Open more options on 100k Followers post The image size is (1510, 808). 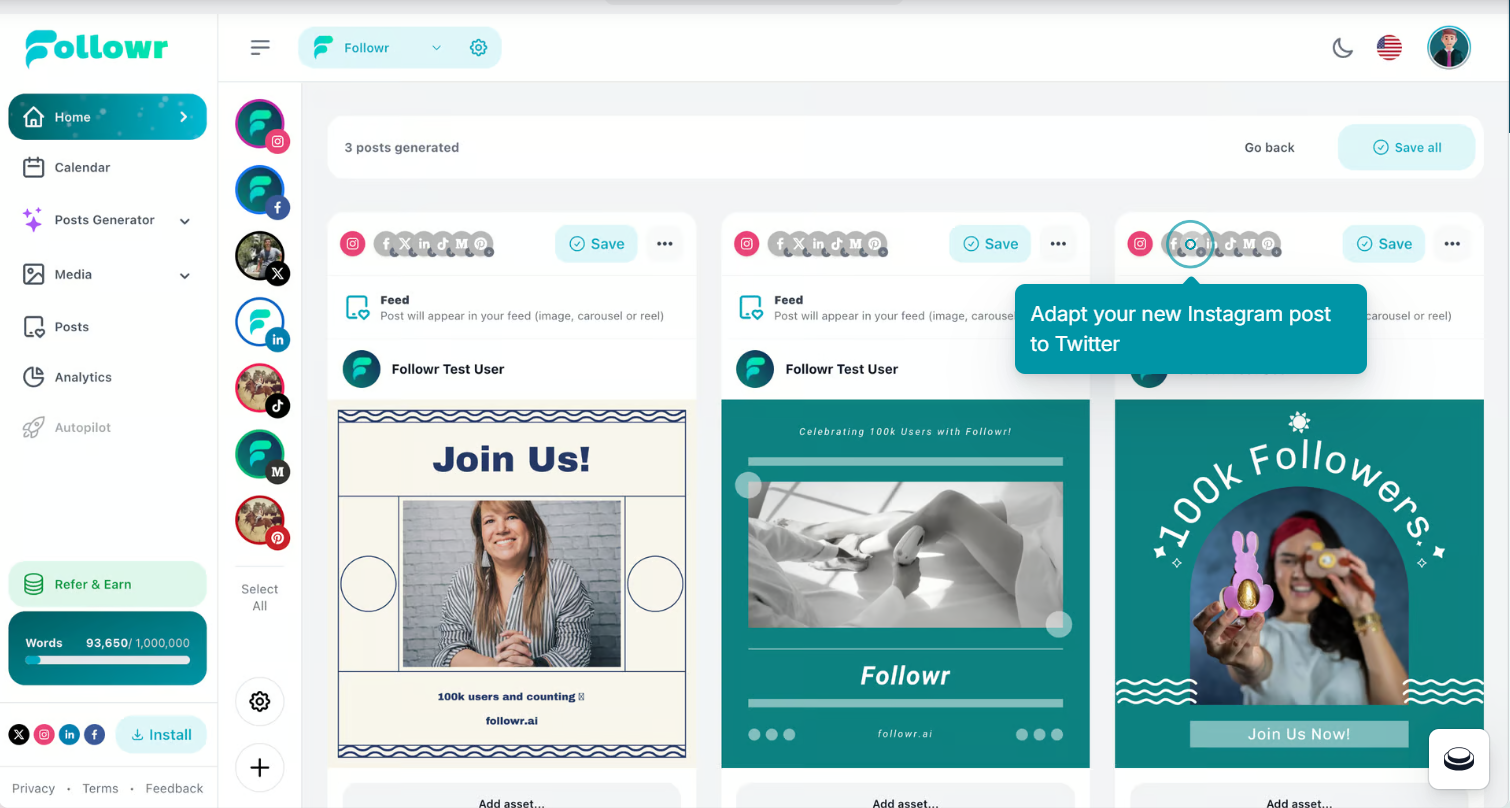pos(1453,244)
